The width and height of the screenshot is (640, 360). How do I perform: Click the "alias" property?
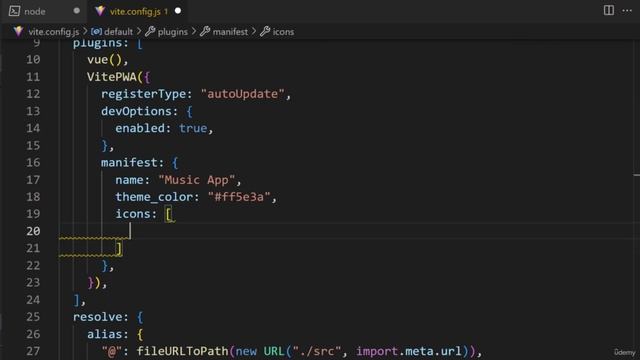[104, 334]
